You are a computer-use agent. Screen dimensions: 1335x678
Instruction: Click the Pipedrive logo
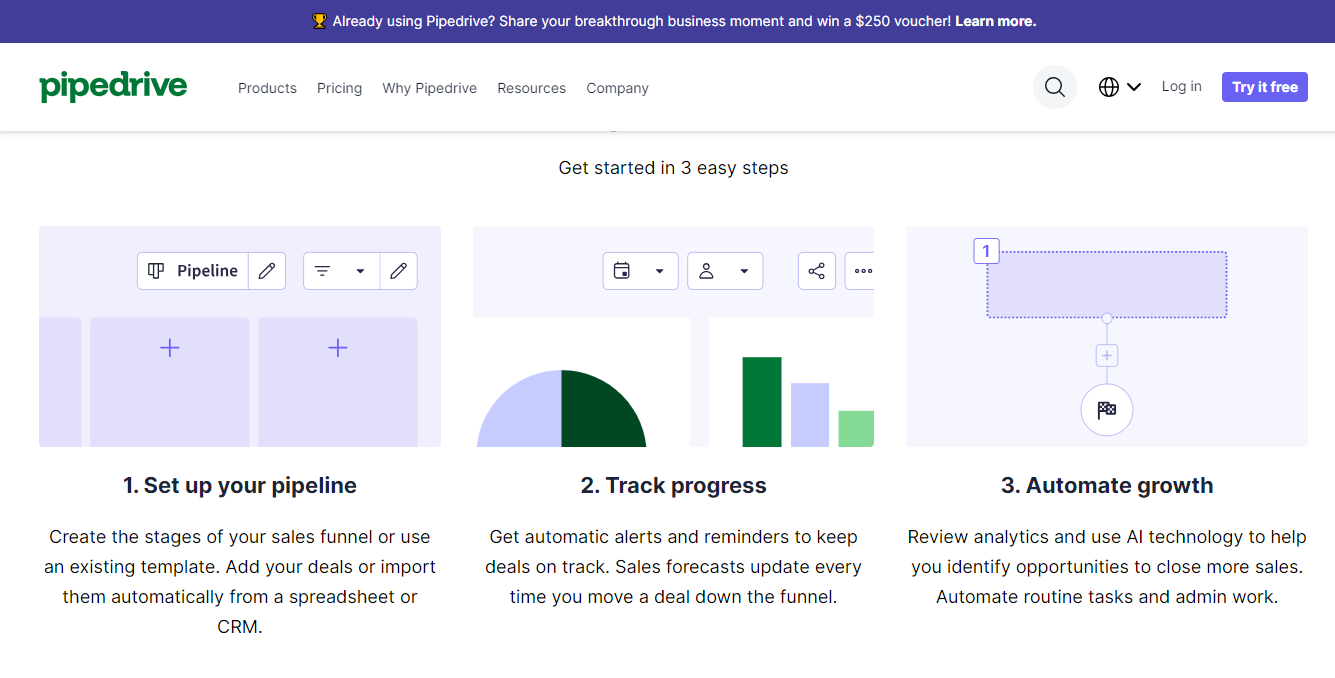tap(113, 87)
